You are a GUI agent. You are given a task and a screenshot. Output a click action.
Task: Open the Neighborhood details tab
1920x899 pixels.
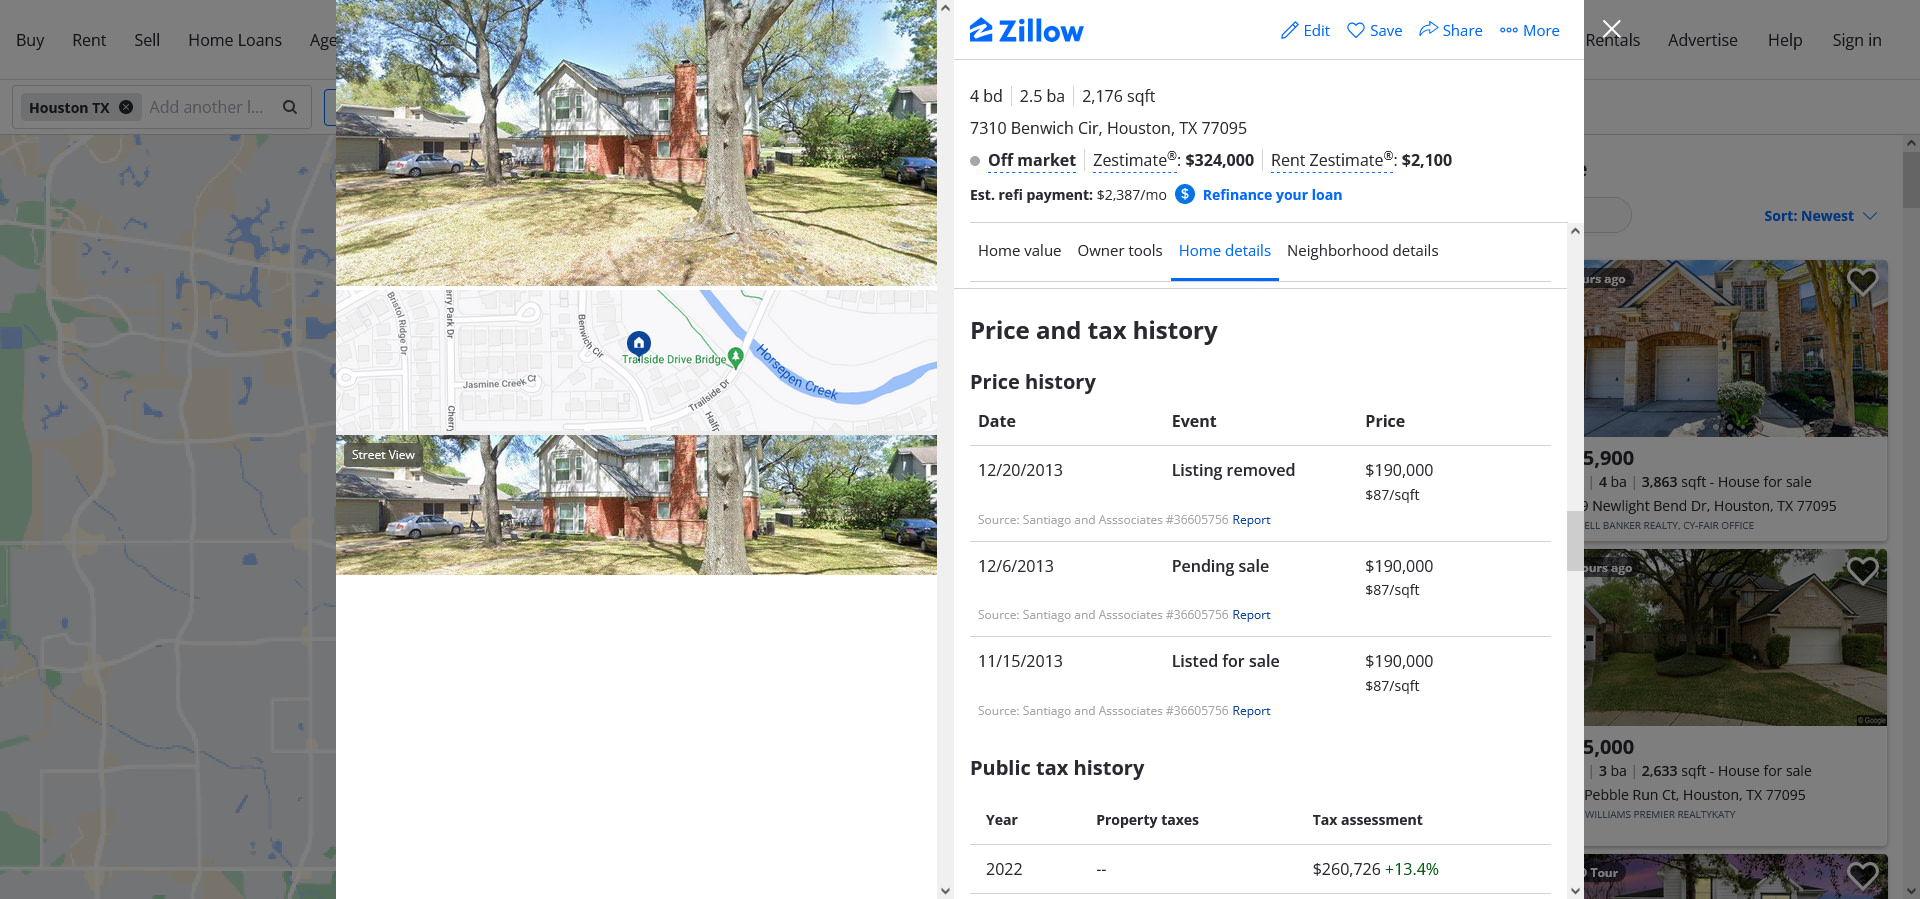pos(1363,251)
